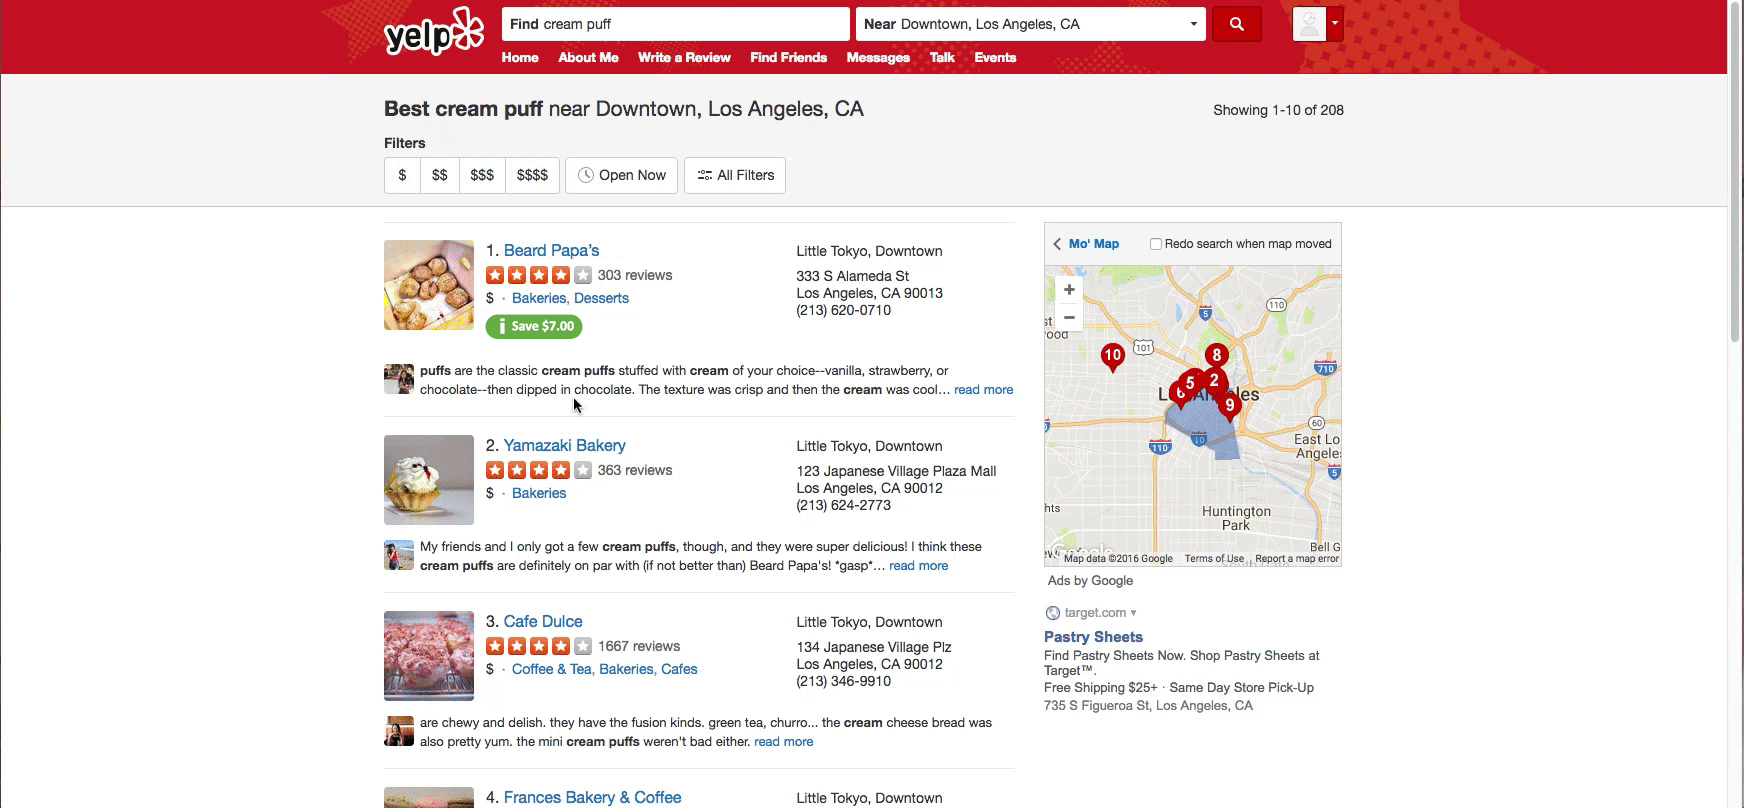Image resolution: width=1744 pixels, height=808 pixels.
Task: Open the user avatar icon
Action: pos(1309,24)
